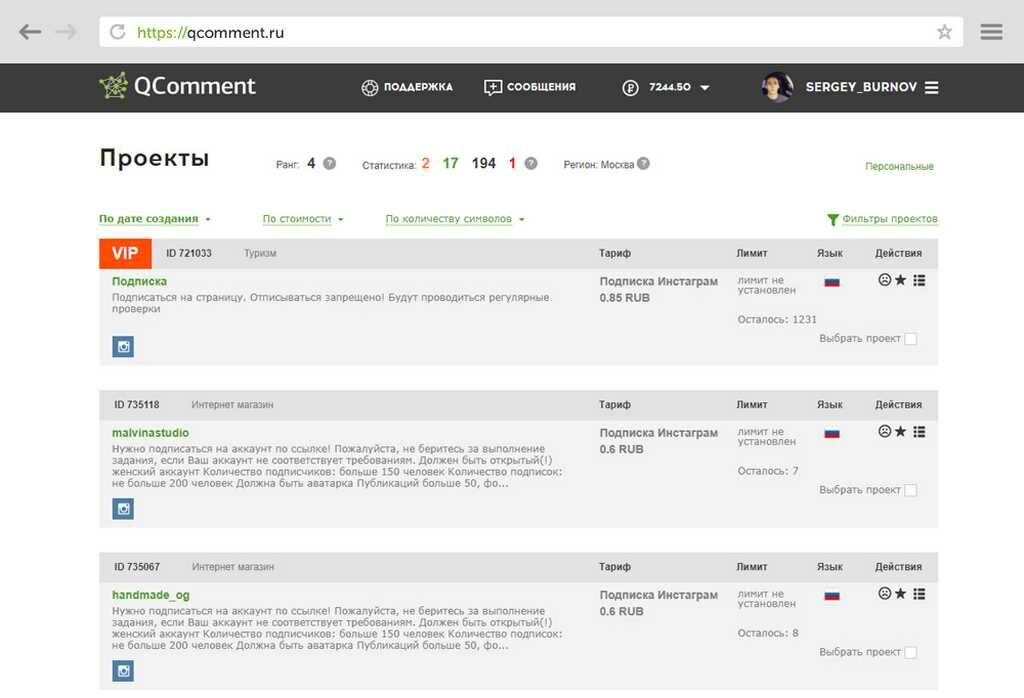Click the ID 735118 label
Screen dimensions: 1024x698
point(136,405)
